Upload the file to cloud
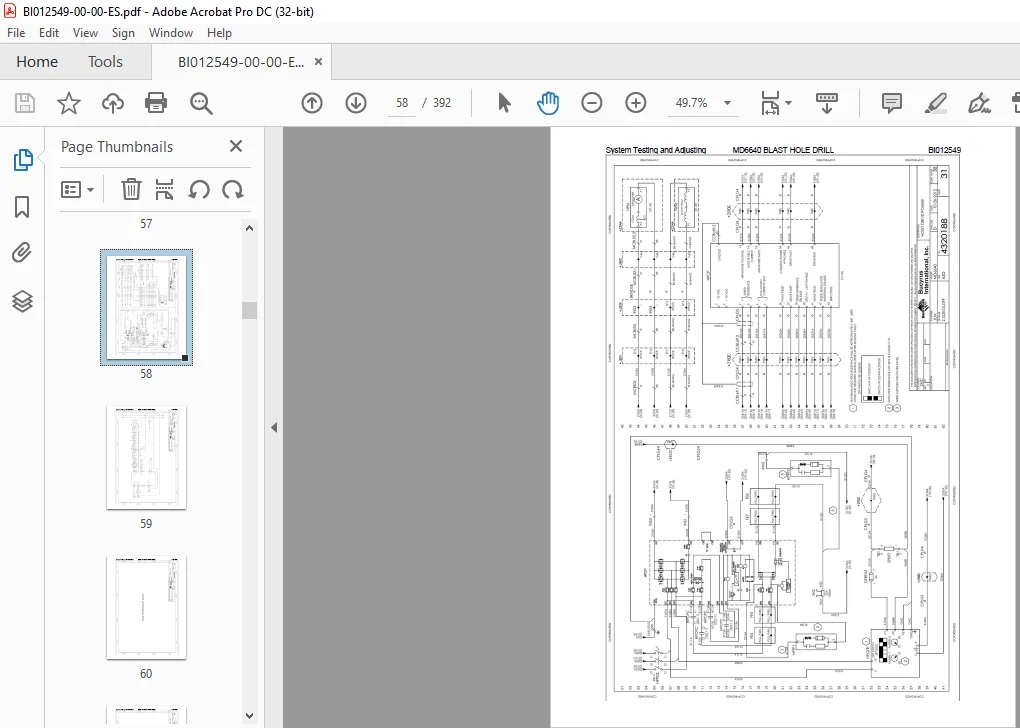The height and width of the screenshot is (728, 1020). coord(113,103)
